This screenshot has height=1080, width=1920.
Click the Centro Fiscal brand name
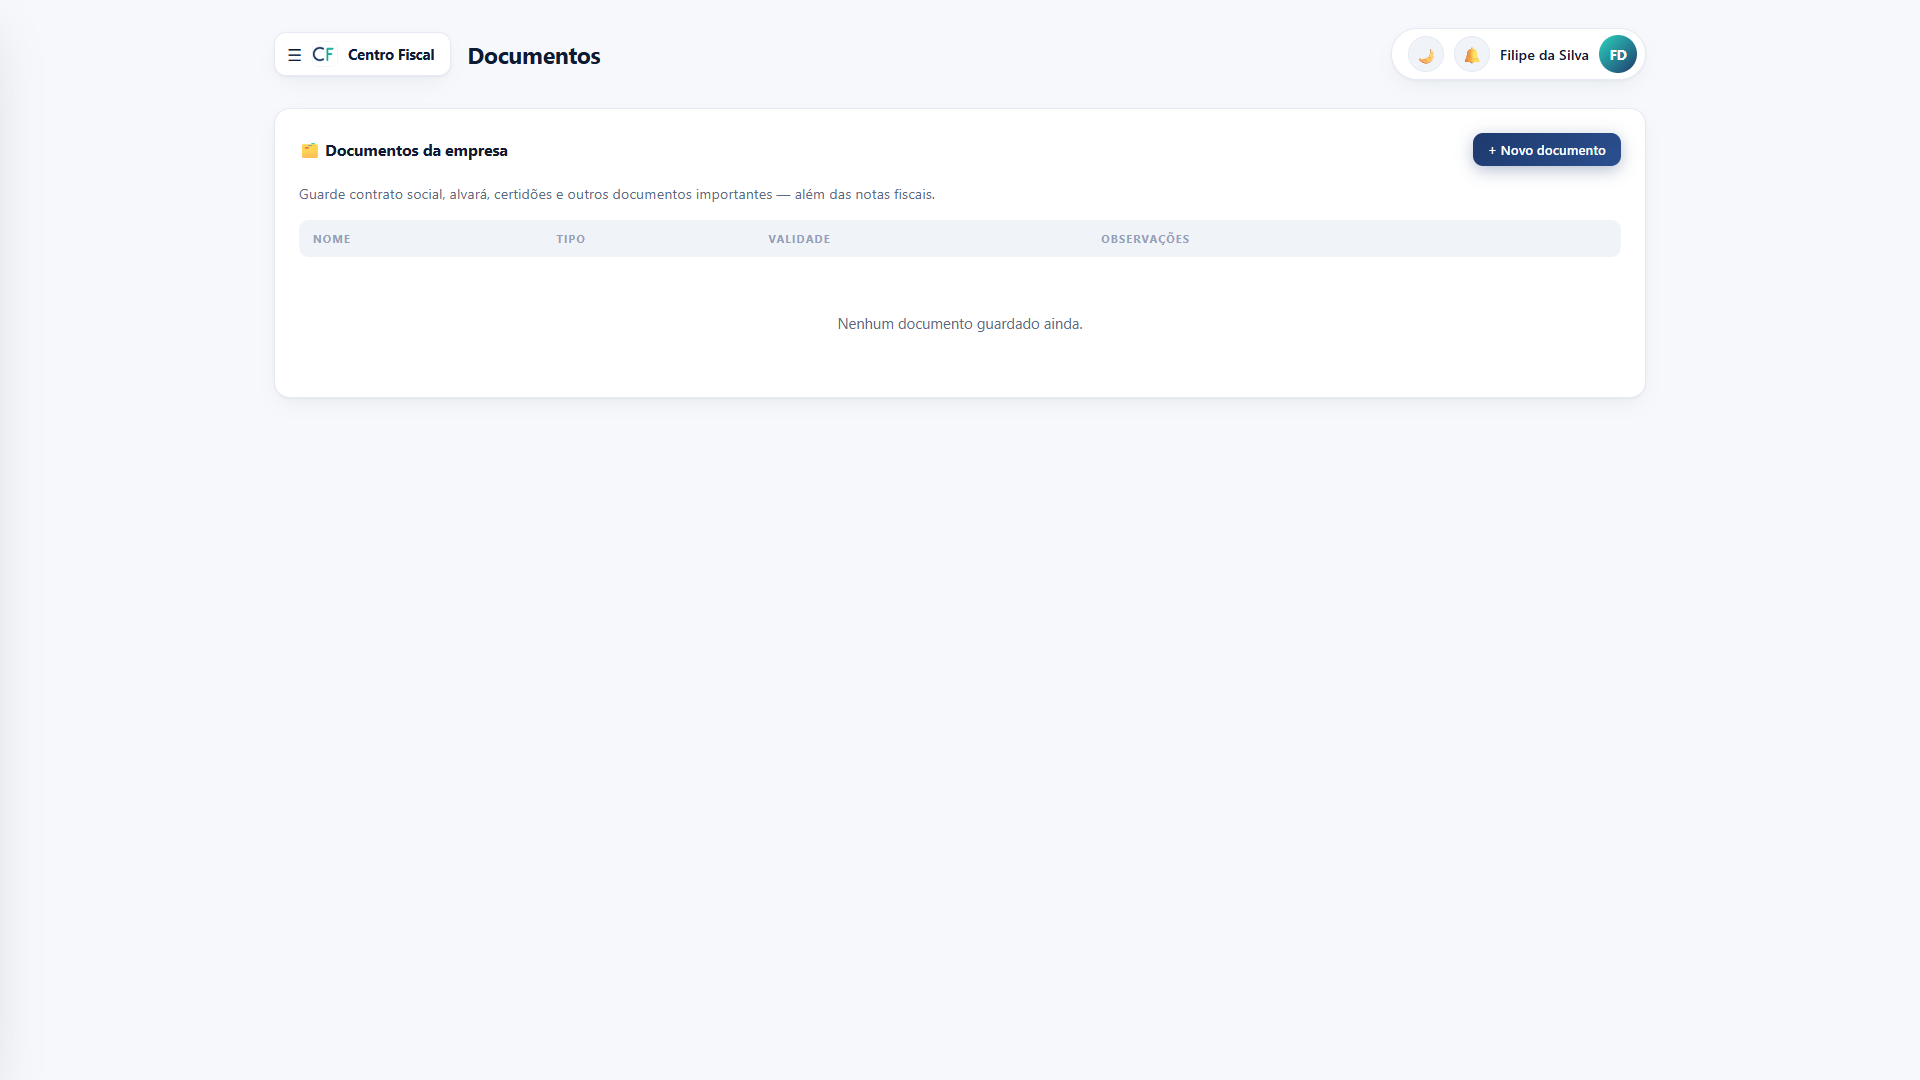tap(391, 55)
